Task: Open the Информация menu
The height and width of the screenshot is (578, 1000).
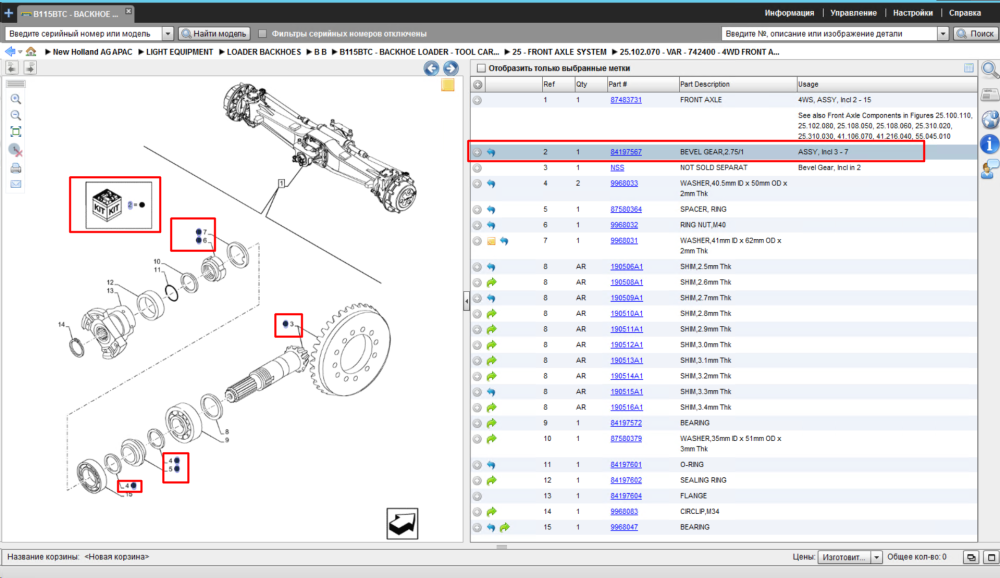Action: 789,13
